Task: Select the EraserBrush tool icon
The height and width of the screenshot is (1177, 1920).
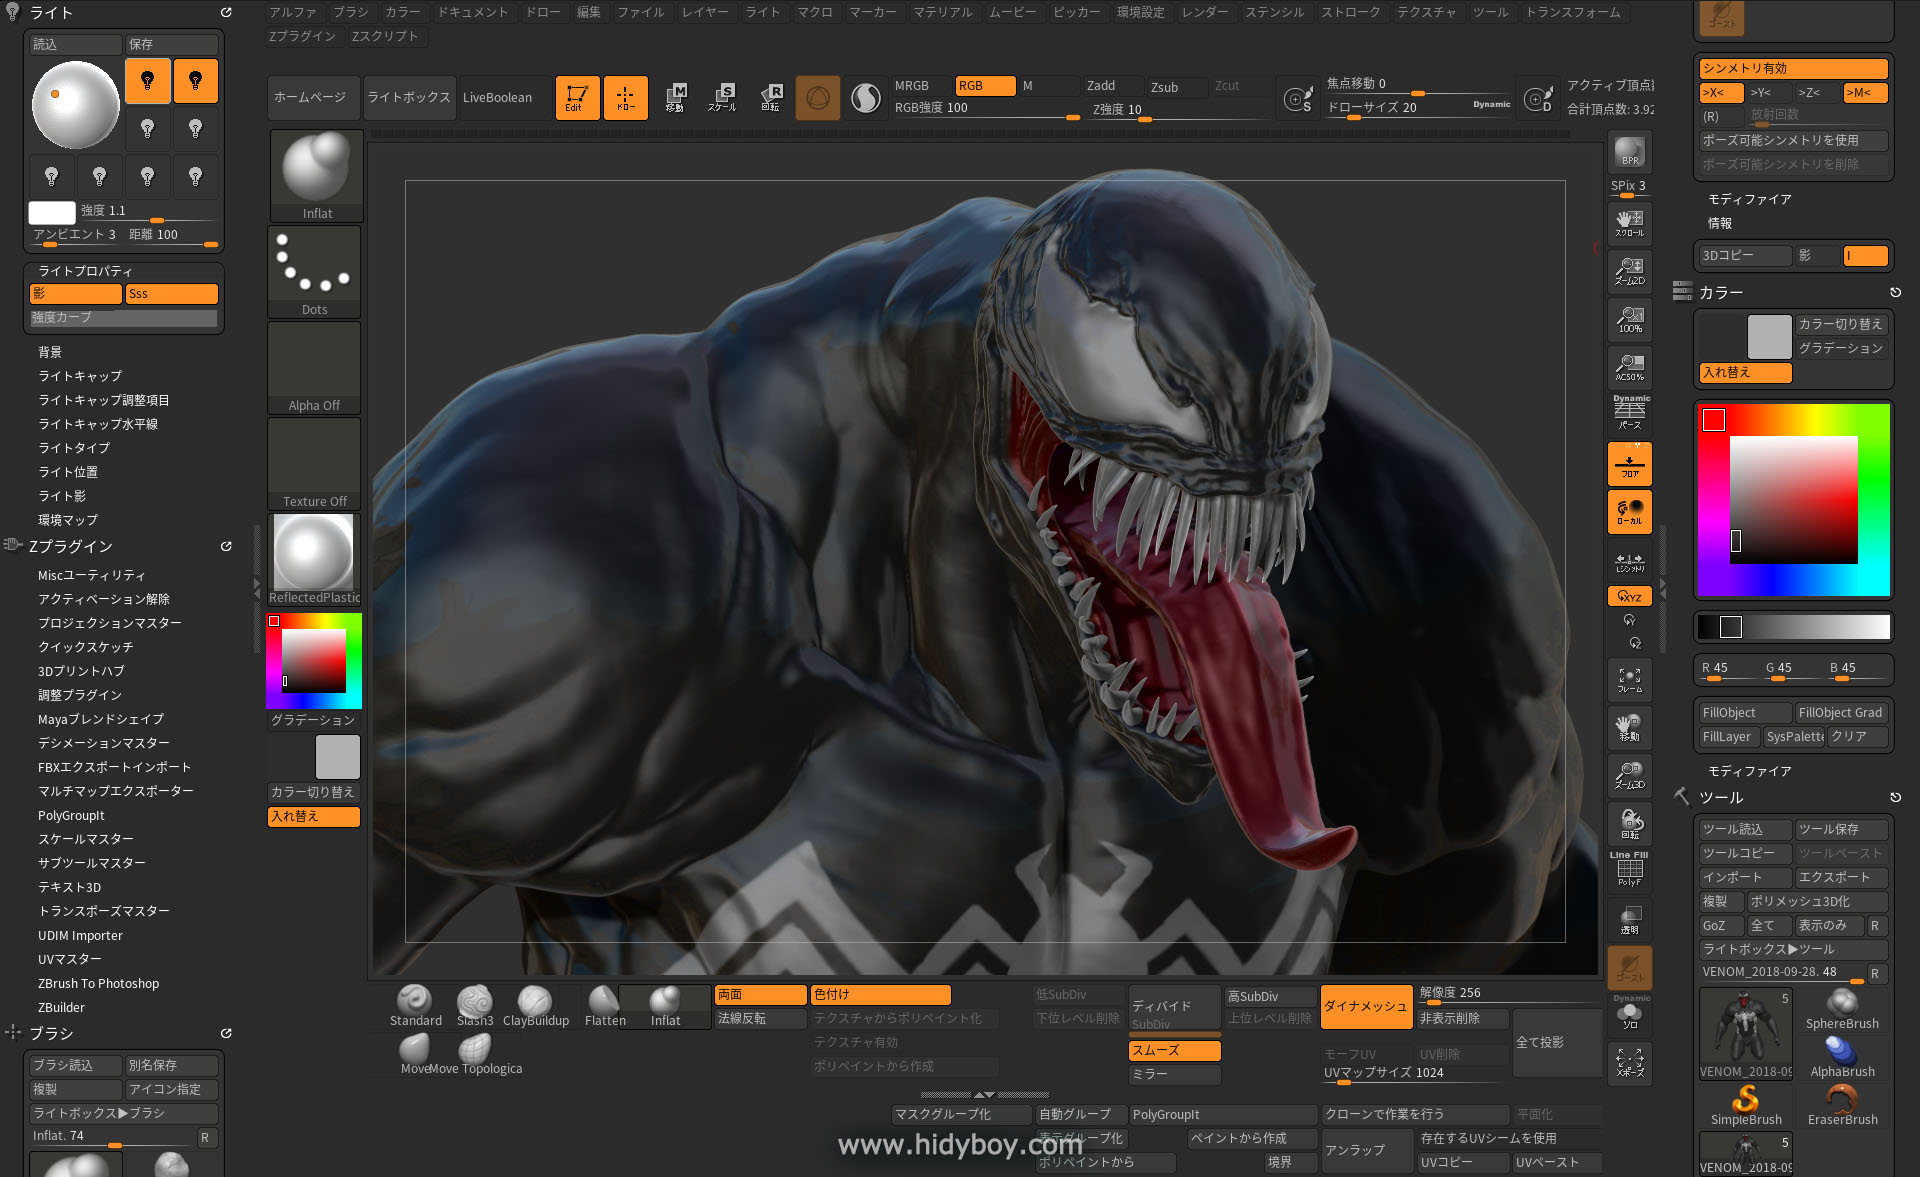Action: (x=1842, y=1104)
